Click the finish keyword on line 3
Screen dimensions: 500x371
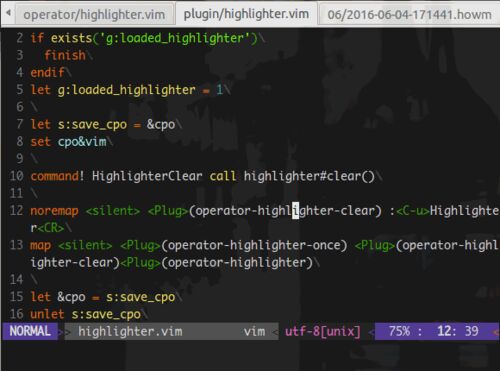(x=65, y=55)
